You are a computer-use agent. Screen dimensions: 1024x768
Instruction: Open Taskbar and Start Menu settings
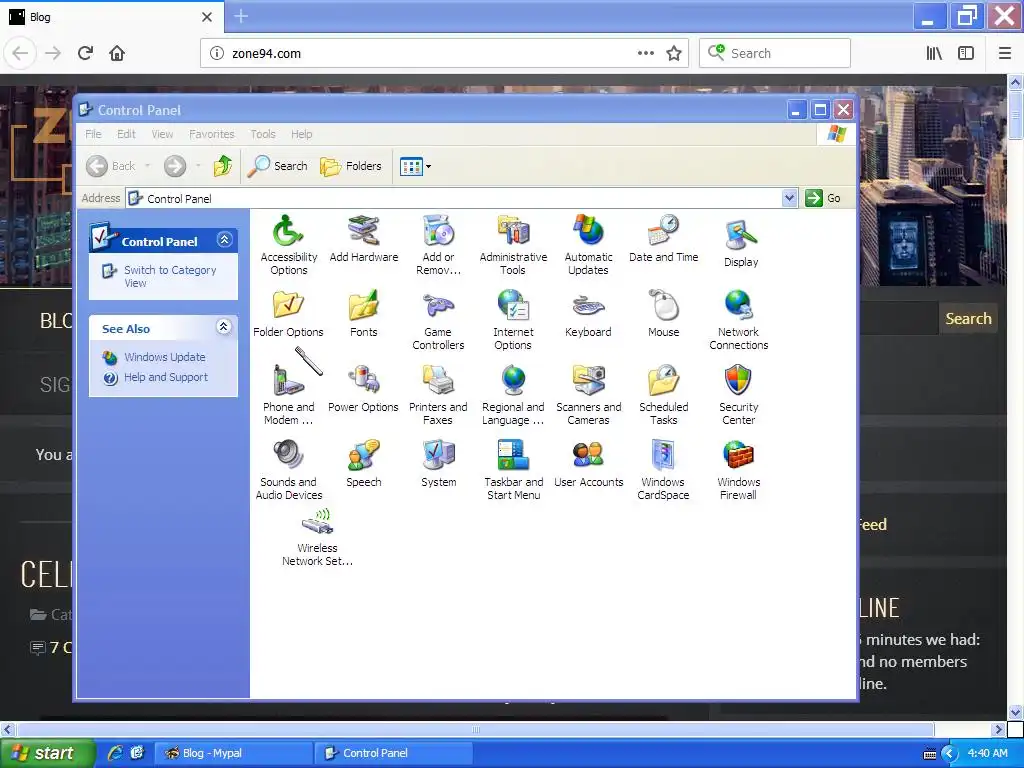click(x=513, y=470)
